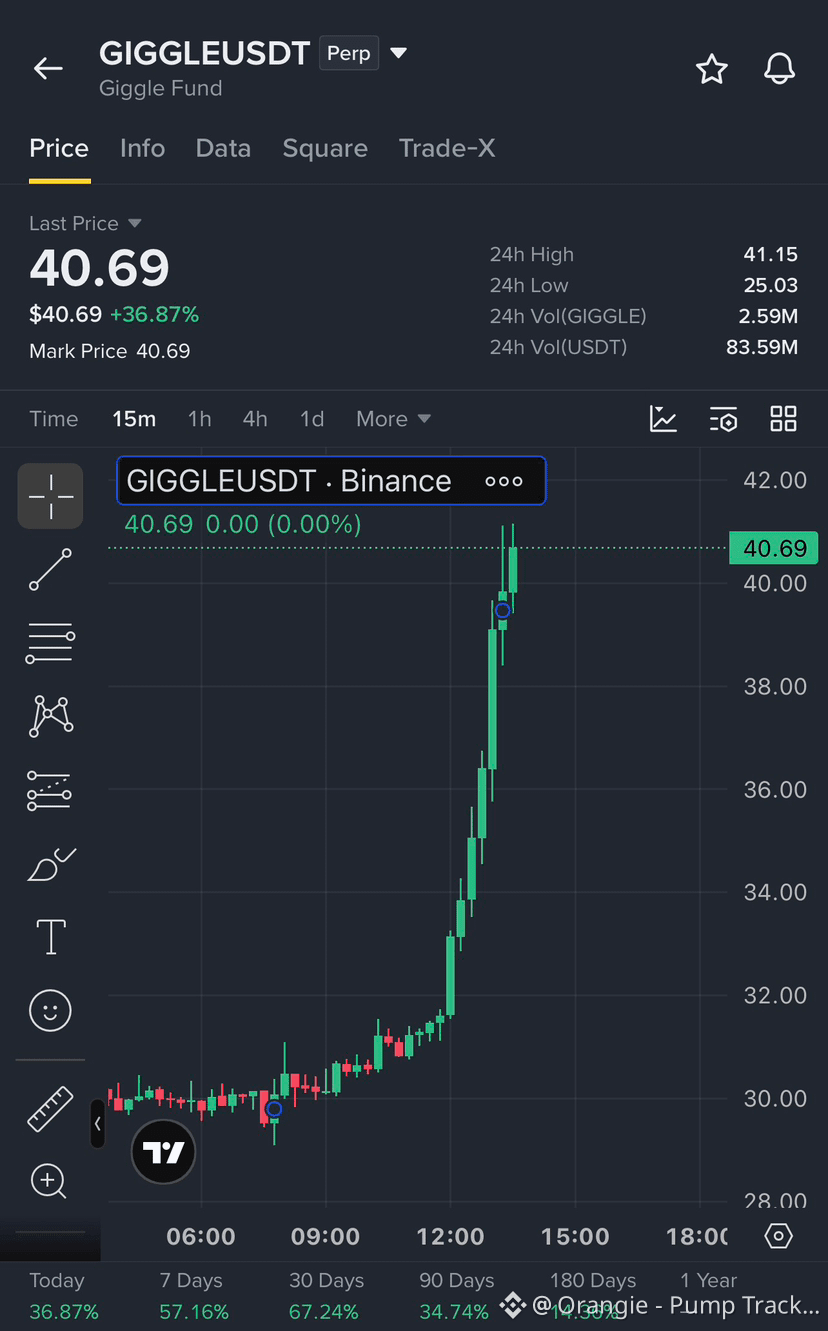
Task: Open the GIGGLEUSDT pair selector dropdown arrow
Action: tap(398, 53)
